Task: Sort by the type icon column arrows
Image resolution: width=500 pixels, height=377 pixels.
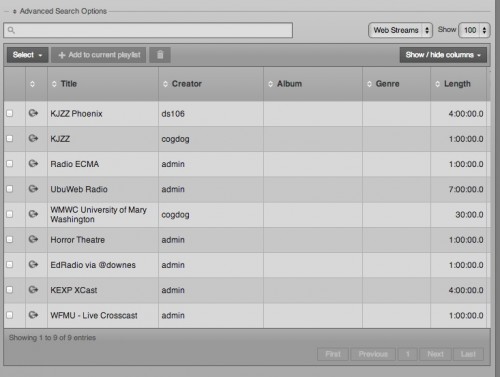Action: (32, 84)
